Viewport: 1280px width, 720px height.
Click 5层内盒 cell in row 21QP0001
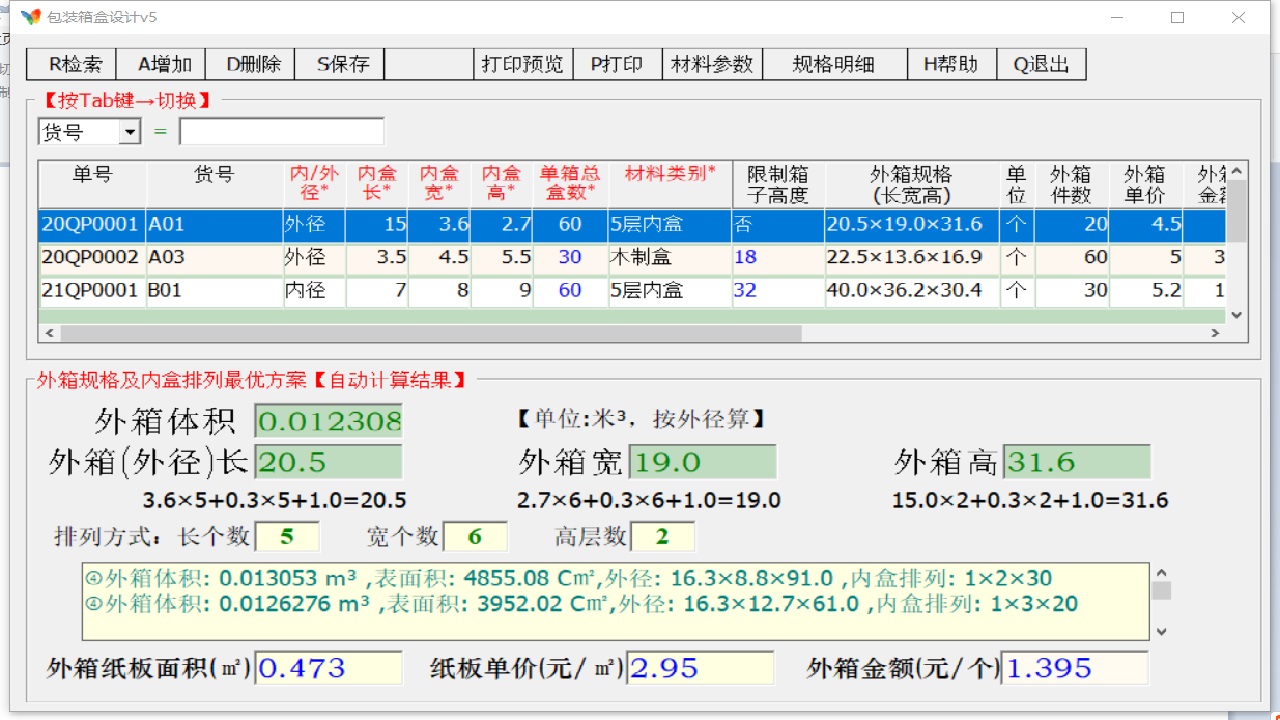pyautogui.click(x=669, y=291)
